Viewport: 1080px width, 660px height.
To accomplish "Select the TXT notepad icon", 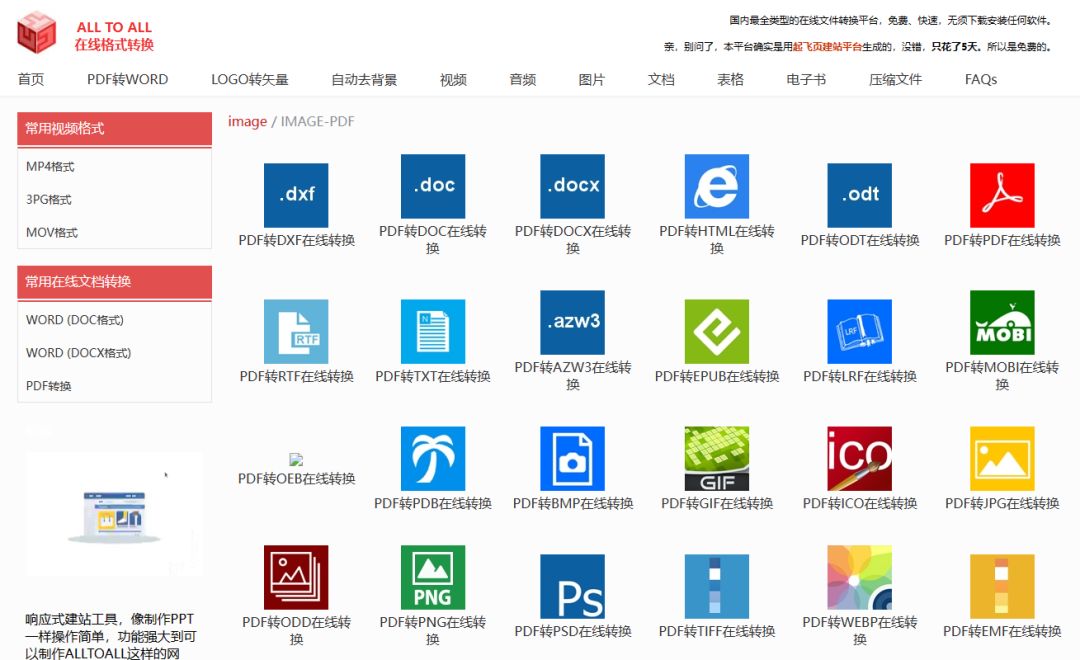I will (x=433, y=331).
